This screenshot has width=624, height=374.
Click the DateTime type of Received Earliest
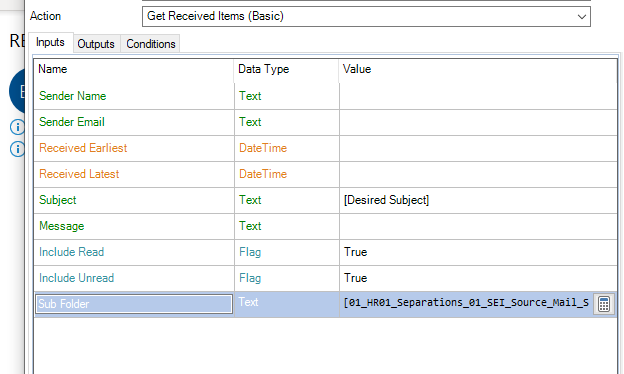click(263, 148)
